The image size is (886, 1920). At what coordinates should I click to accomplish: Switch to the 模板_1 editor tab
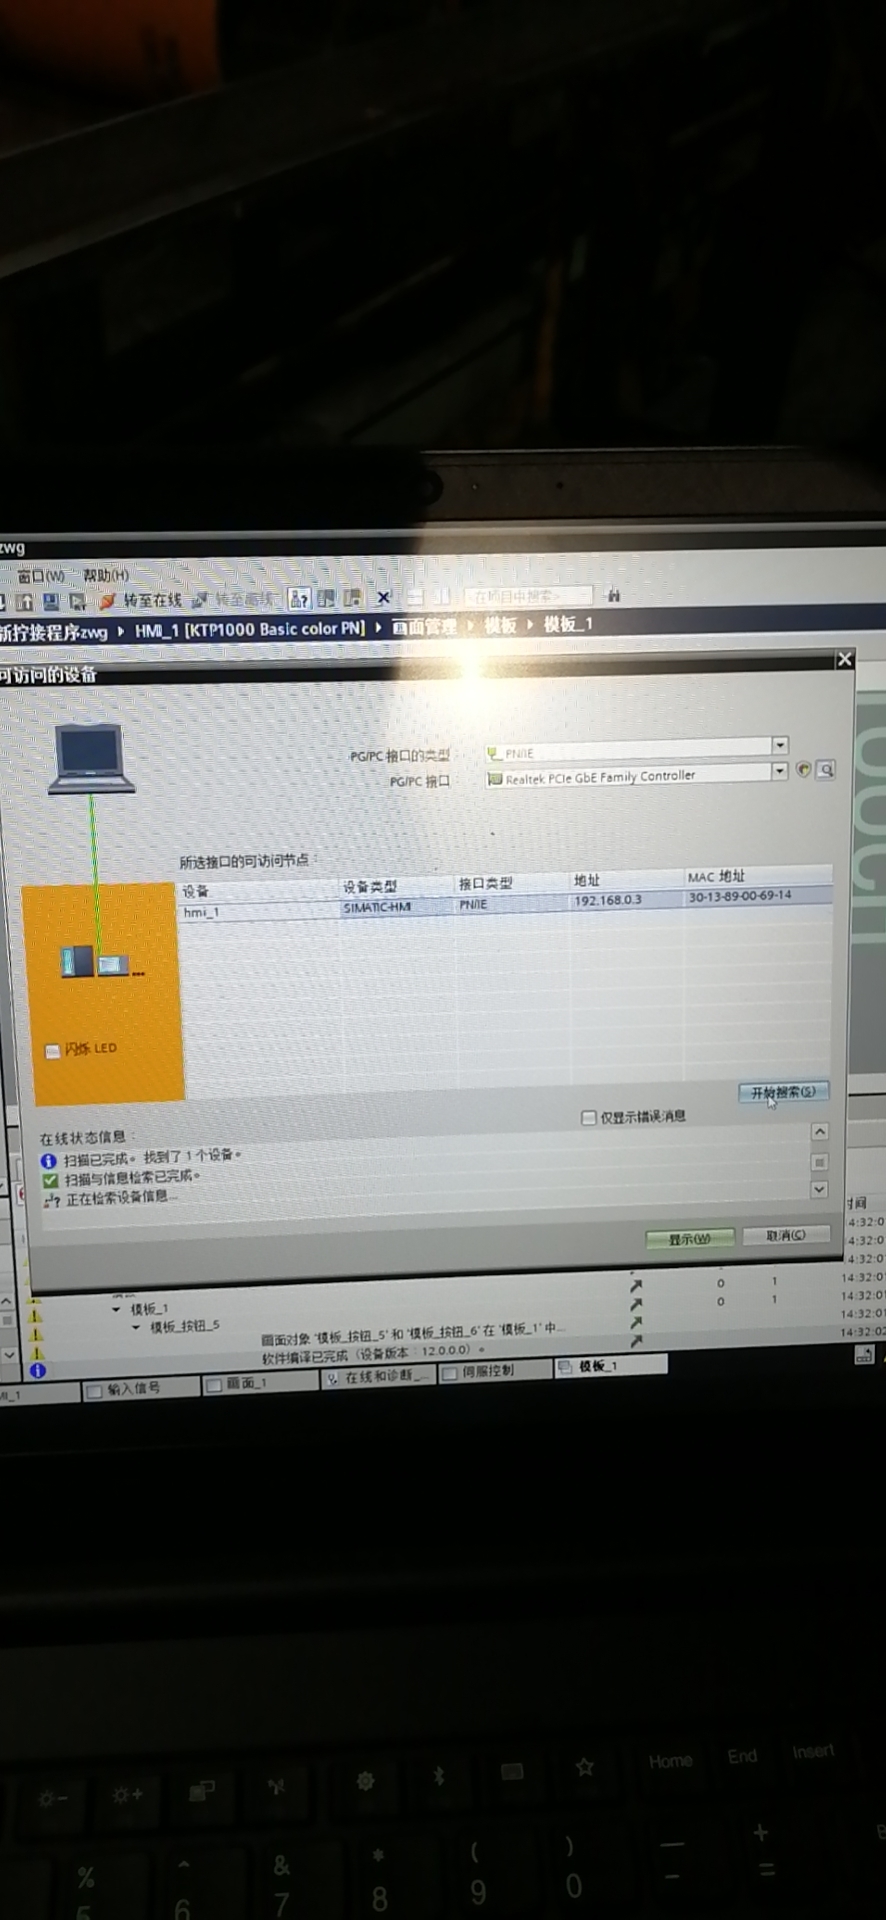610,1366
